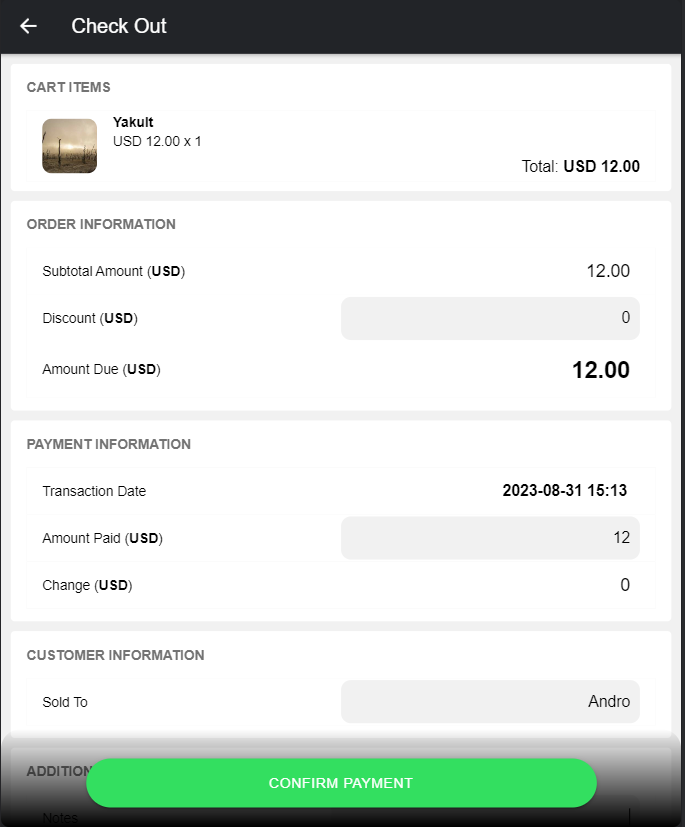The height and width of the screenshot is (827, 685).
Task: Select the Yakult product name
Action: coord(133,122)
